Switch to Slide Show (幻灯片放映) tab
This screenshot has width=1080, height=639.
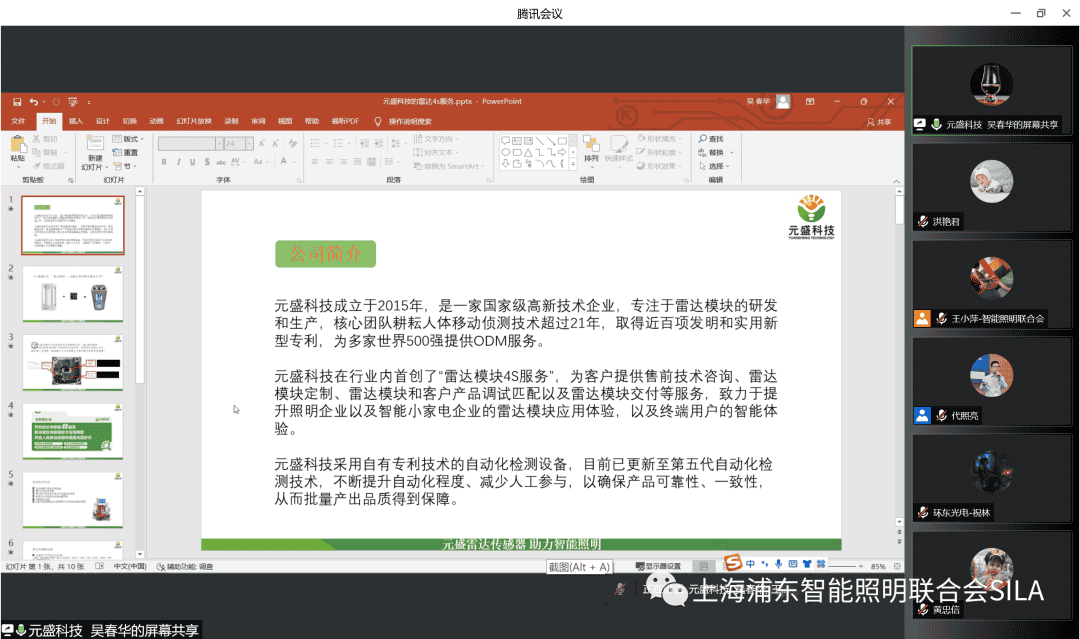[x=194, y=121]
